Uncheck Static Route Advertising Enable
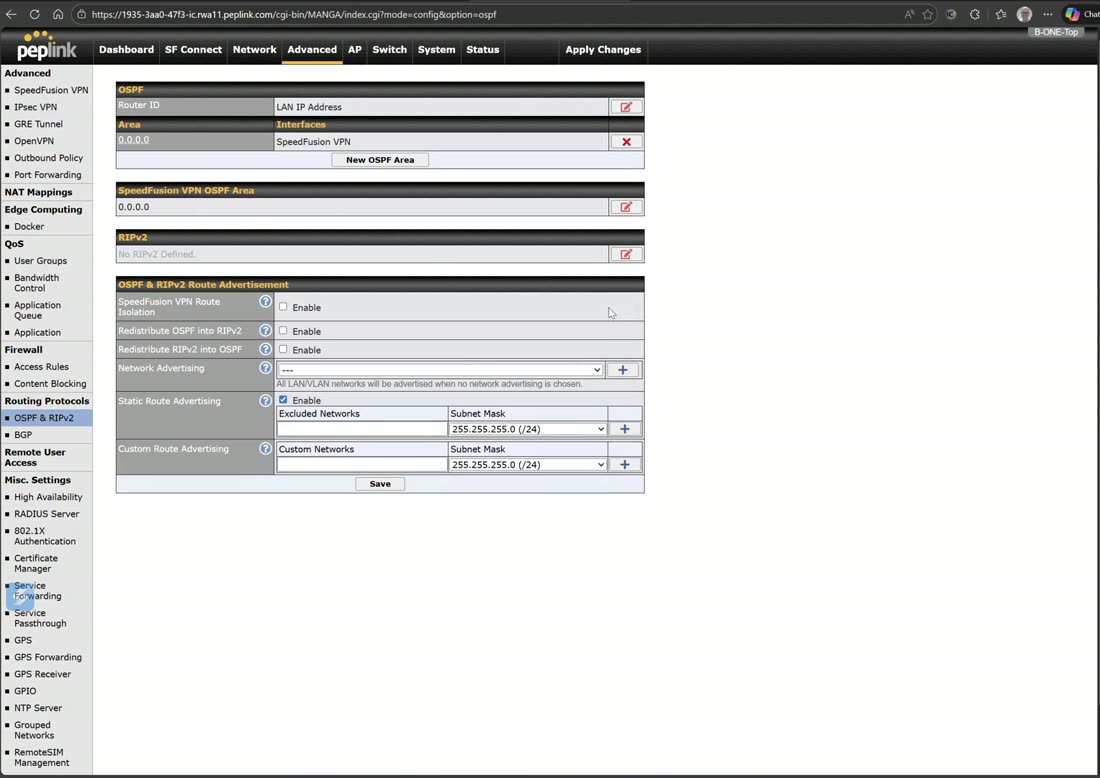Image resolution: width=1100 pixels, height=778 pixels. coord(283,399)
